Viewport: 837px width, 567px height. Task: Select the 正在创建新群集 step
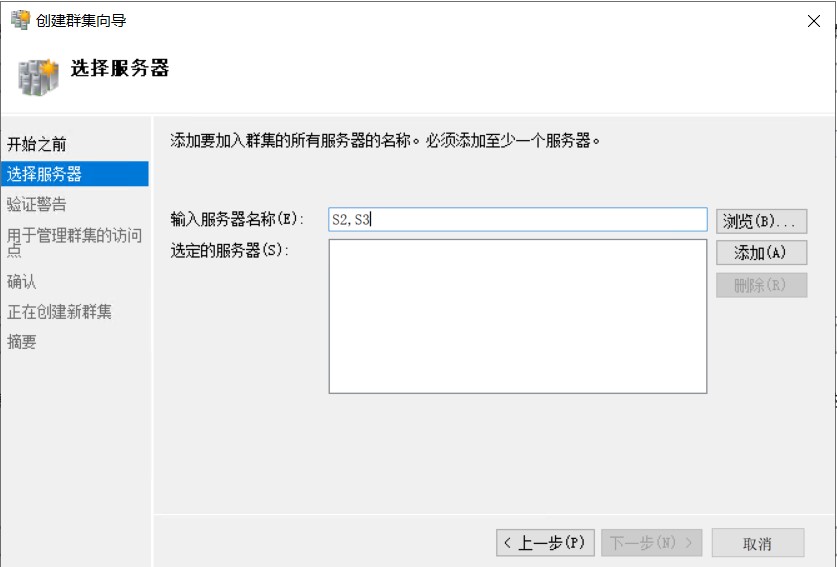pos(59,311)
